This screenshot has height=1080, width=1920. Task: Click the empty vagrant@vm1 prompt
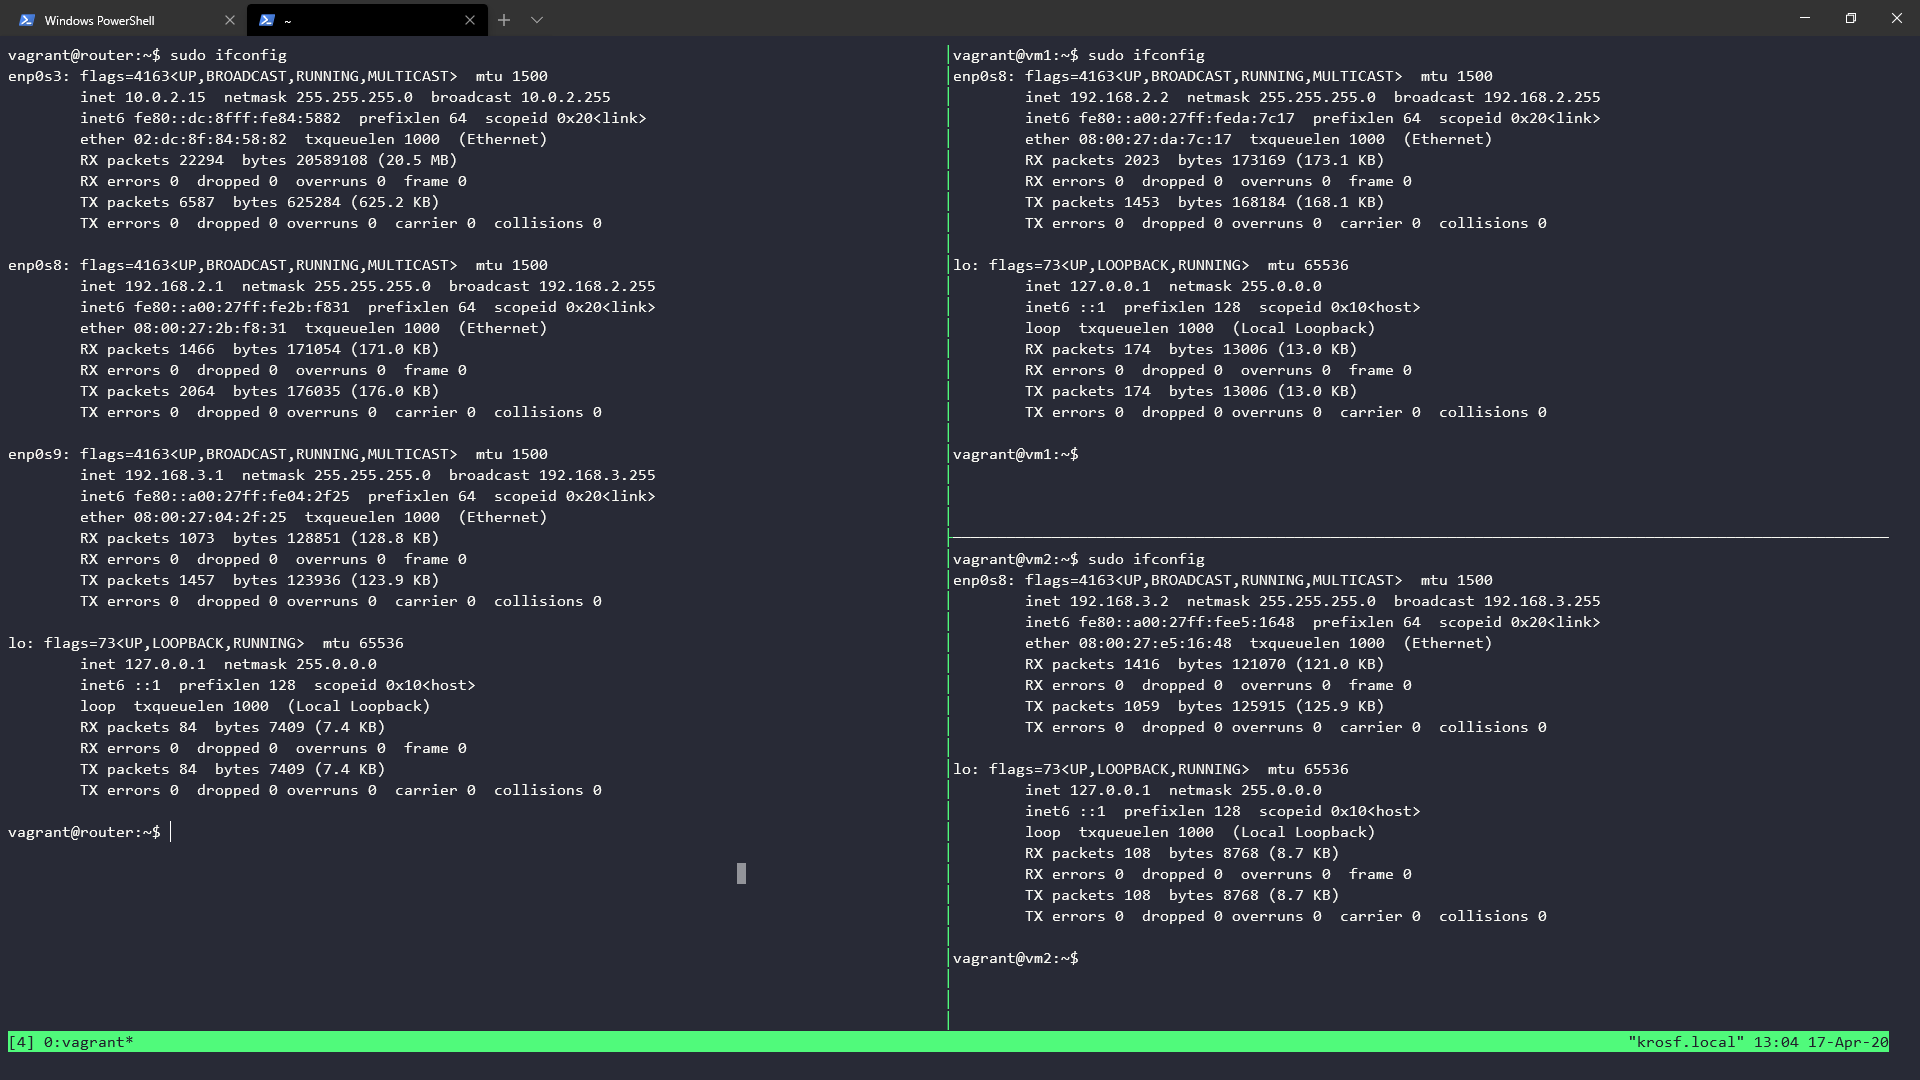click(1016, 454)
